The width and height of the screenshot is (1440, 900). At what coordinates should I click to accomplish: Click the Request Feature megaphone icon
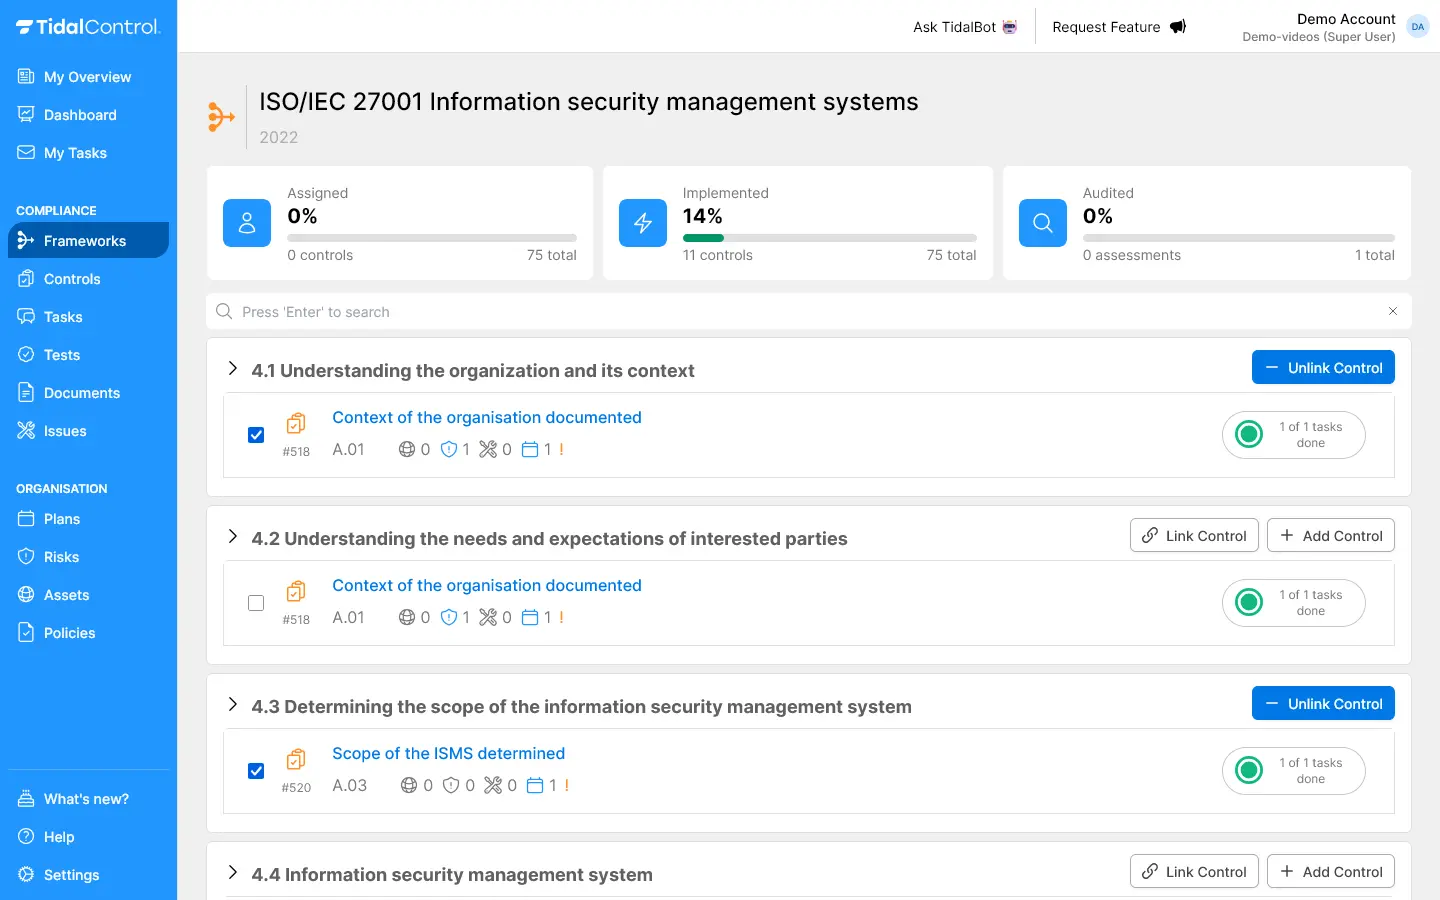pos(1178,27)
